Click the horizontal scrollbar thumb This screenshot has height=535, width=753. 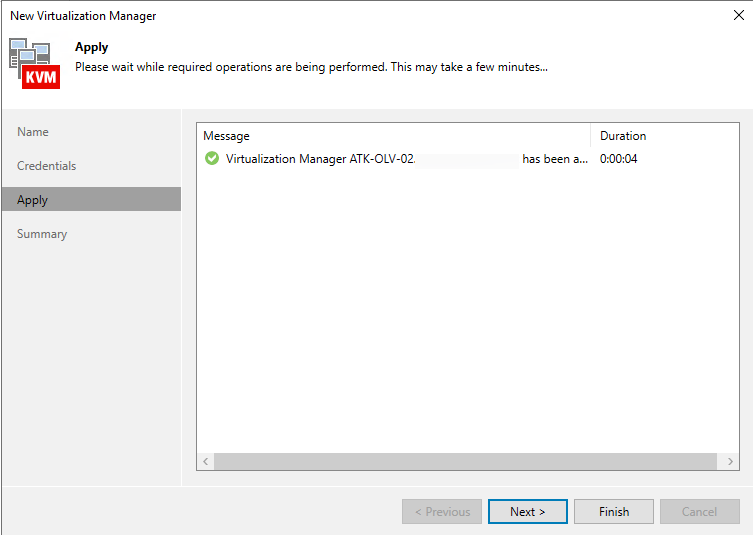tap(464, 461)
